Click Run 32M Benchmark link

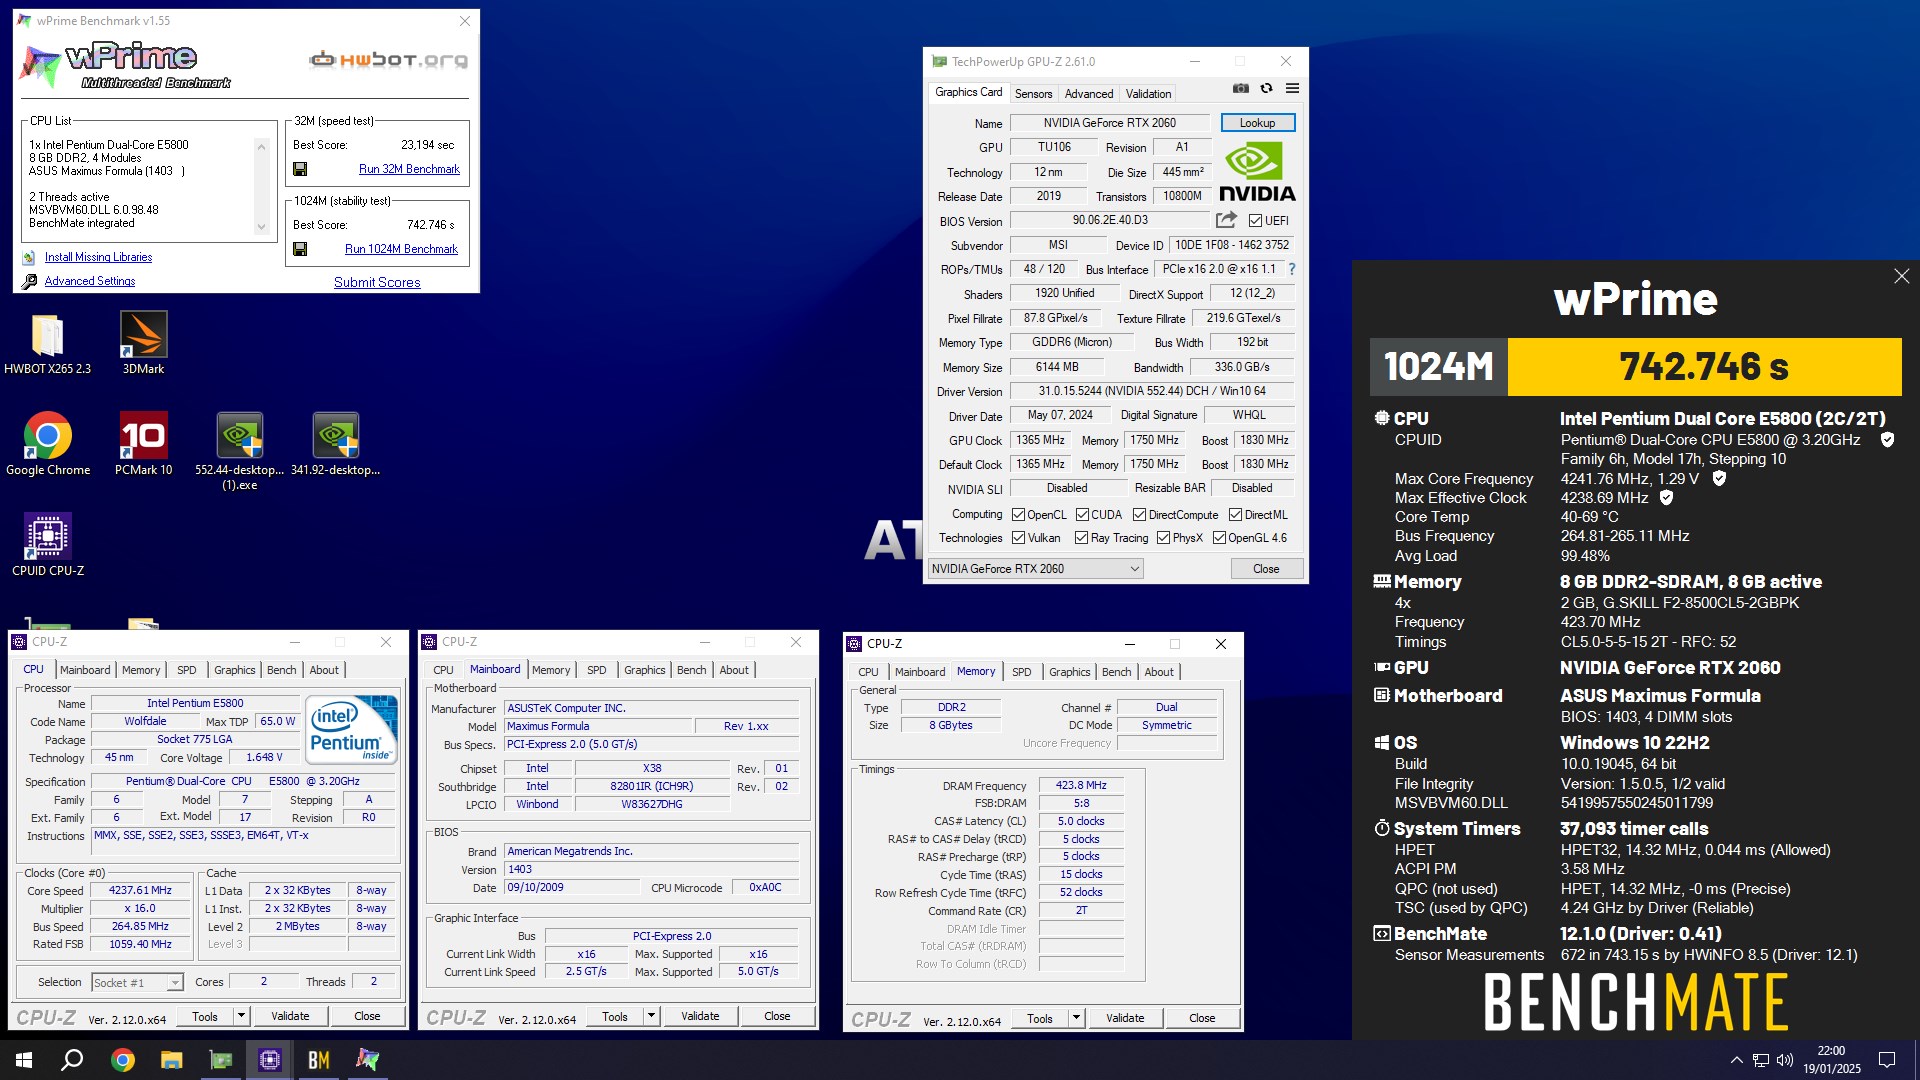pyautogui.click(x=409, y=169)
